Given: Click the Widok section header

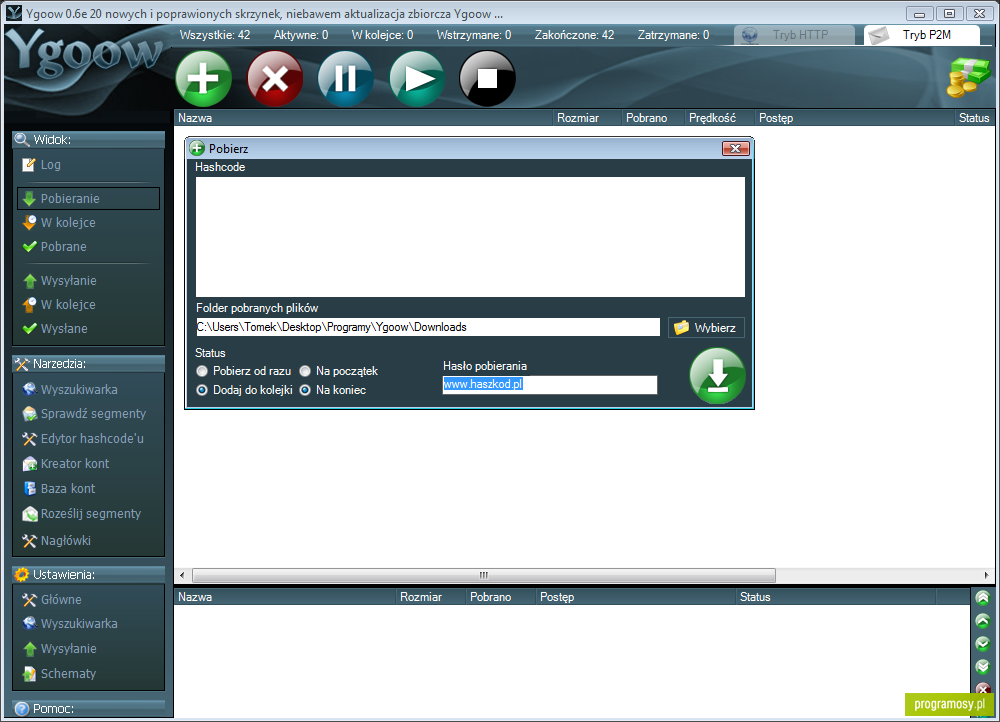Looking at the screenshot, I should pos(89,140).
